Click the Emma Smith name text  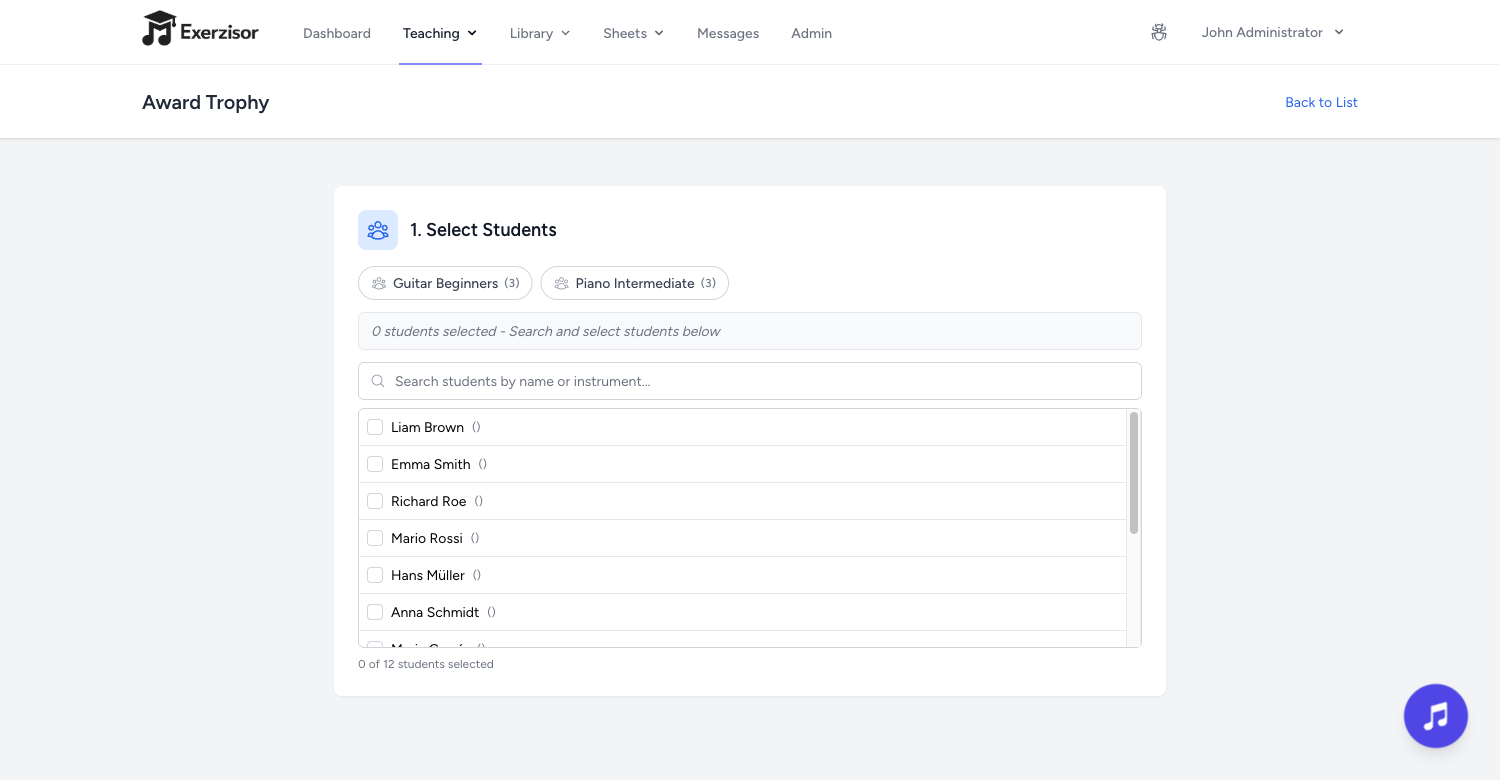431,464
